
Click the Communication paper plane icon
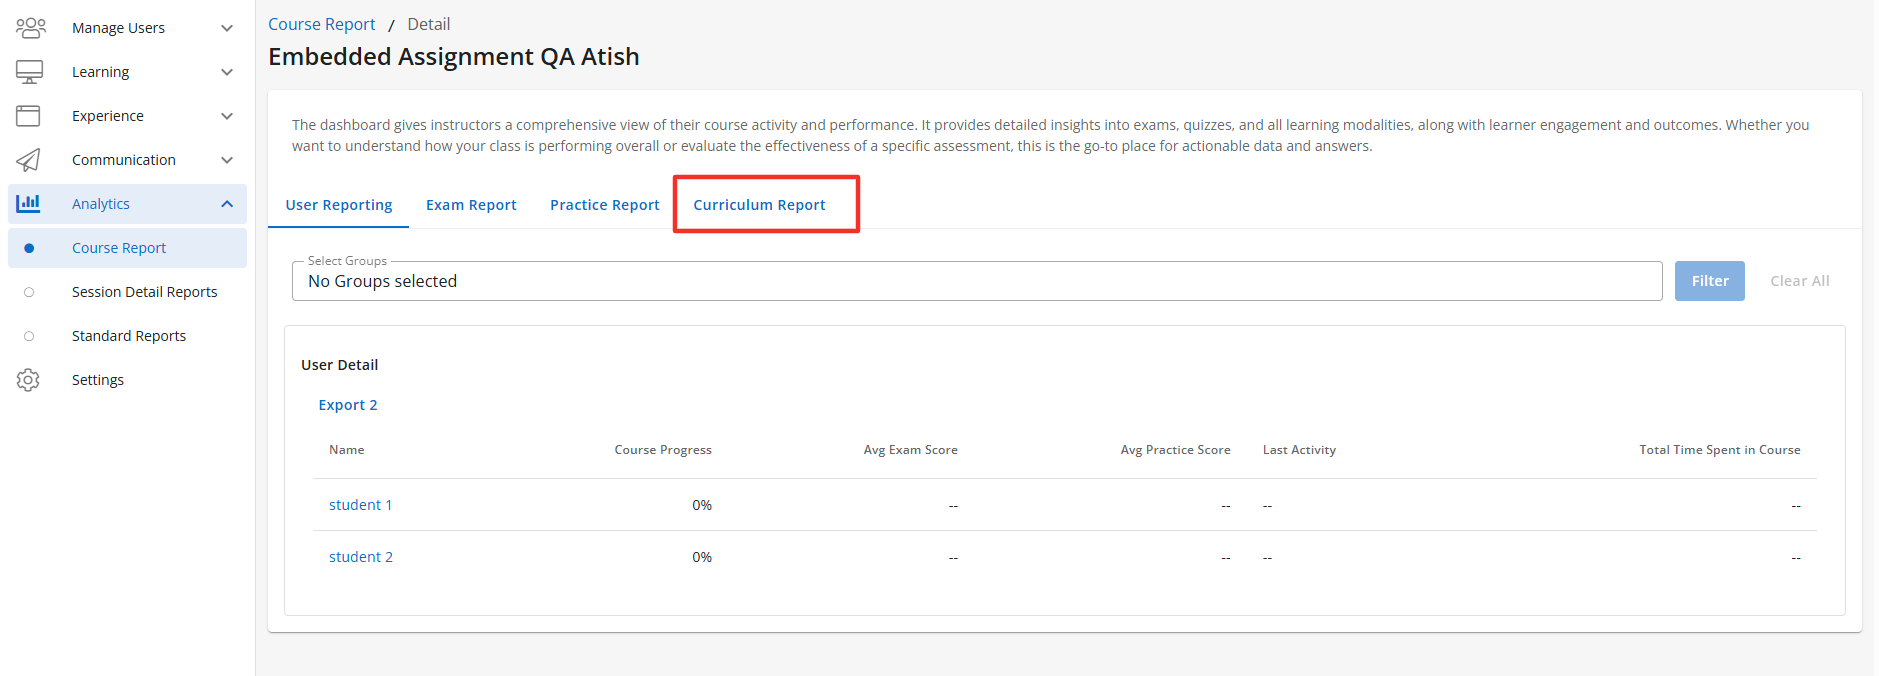pos(28,160)
